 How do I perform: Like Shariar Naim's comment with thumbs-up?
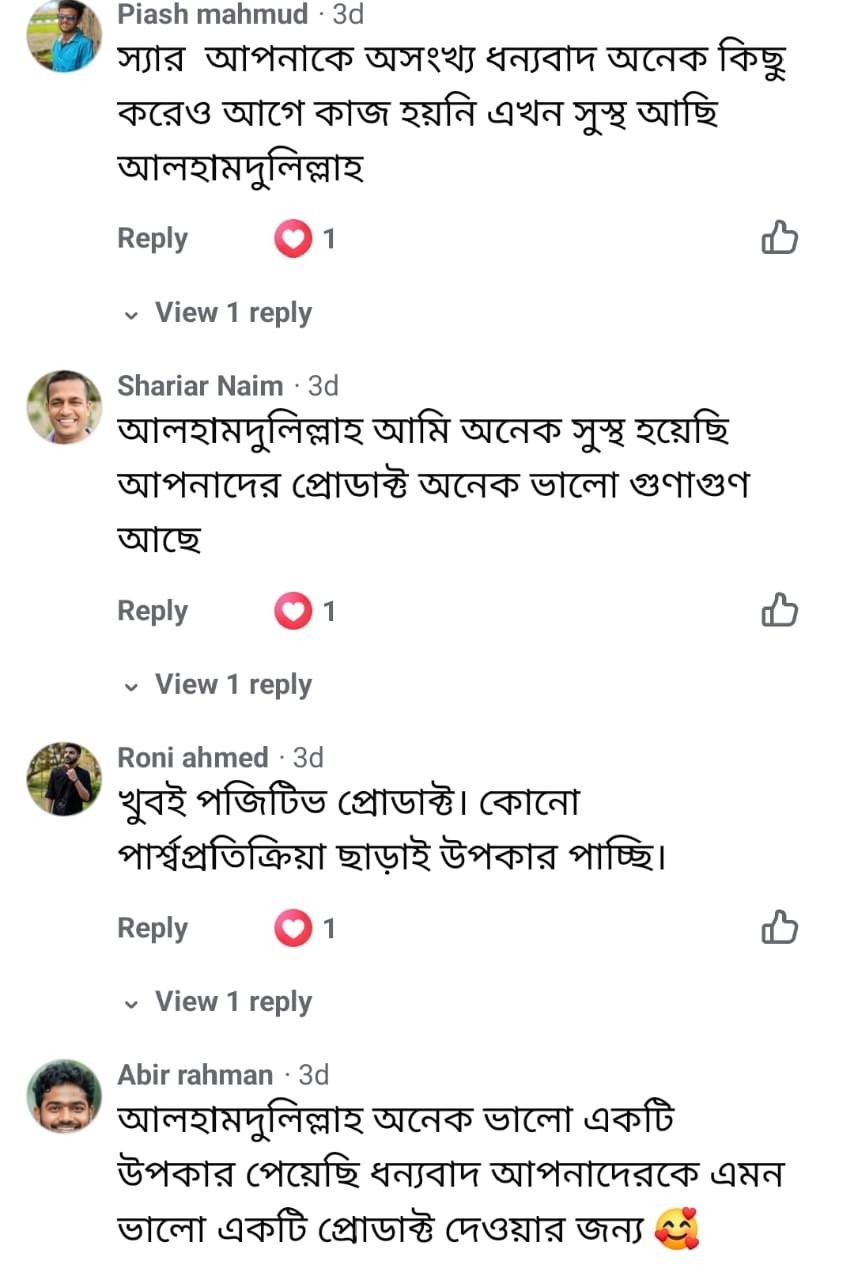(779, 610)
